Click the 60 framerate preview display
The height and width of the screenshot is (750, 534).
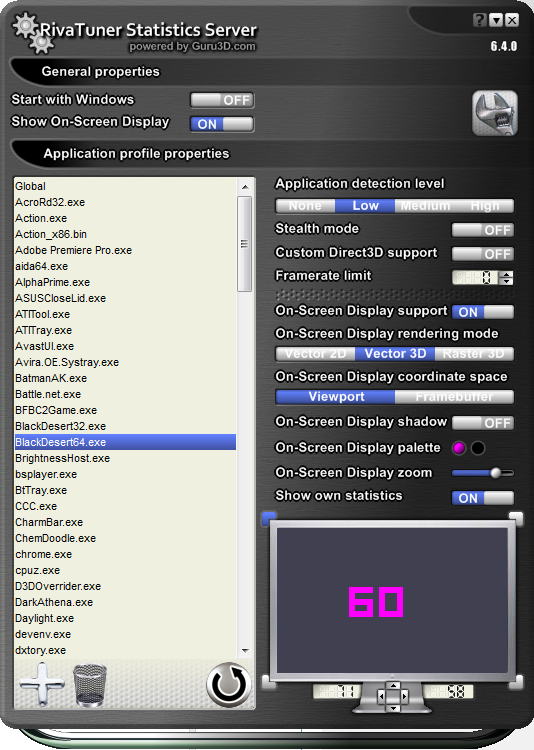[x=376, y=602]
